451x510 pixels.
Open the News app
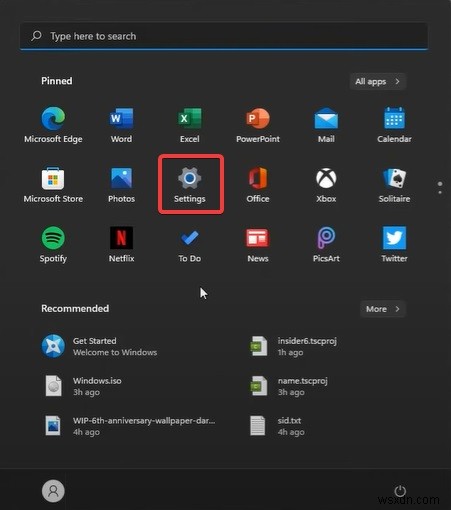point(258,245)
